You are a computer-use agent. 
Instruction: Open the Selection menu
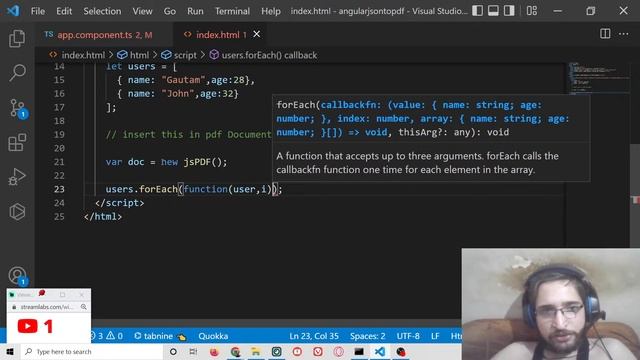102,11
